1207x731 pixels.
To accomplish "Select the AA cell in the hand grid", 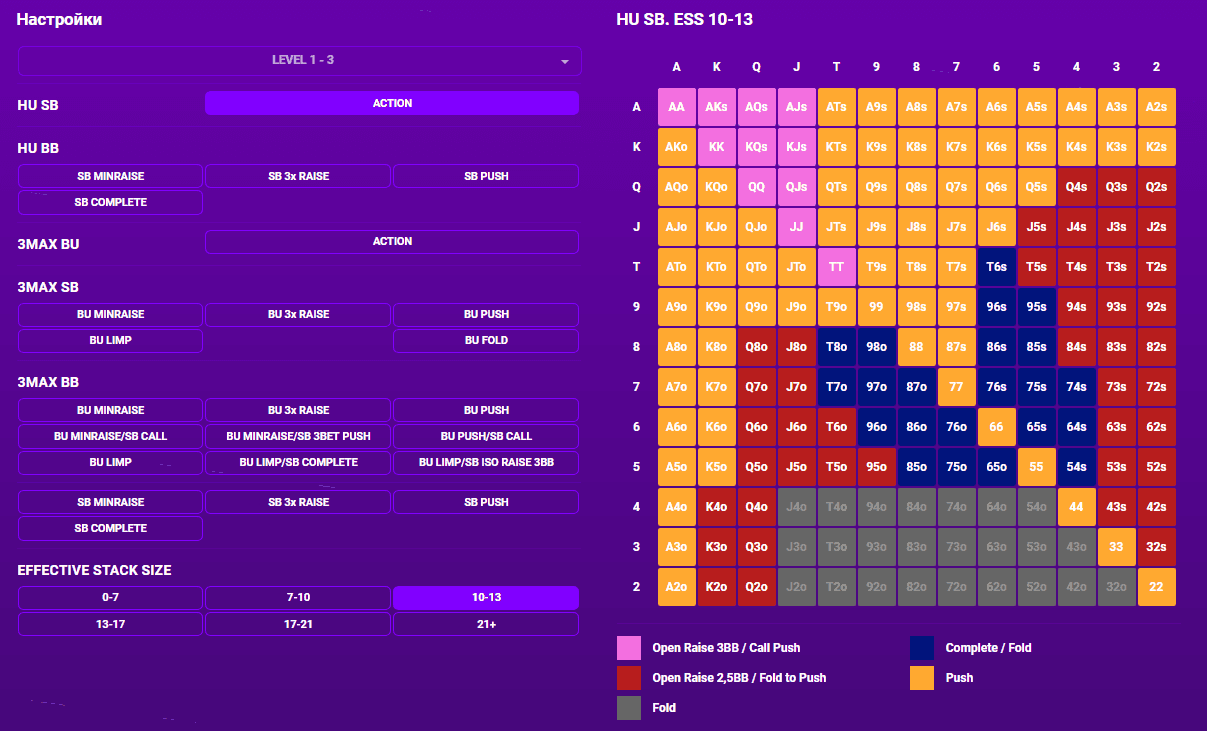I will coord(677,107).
